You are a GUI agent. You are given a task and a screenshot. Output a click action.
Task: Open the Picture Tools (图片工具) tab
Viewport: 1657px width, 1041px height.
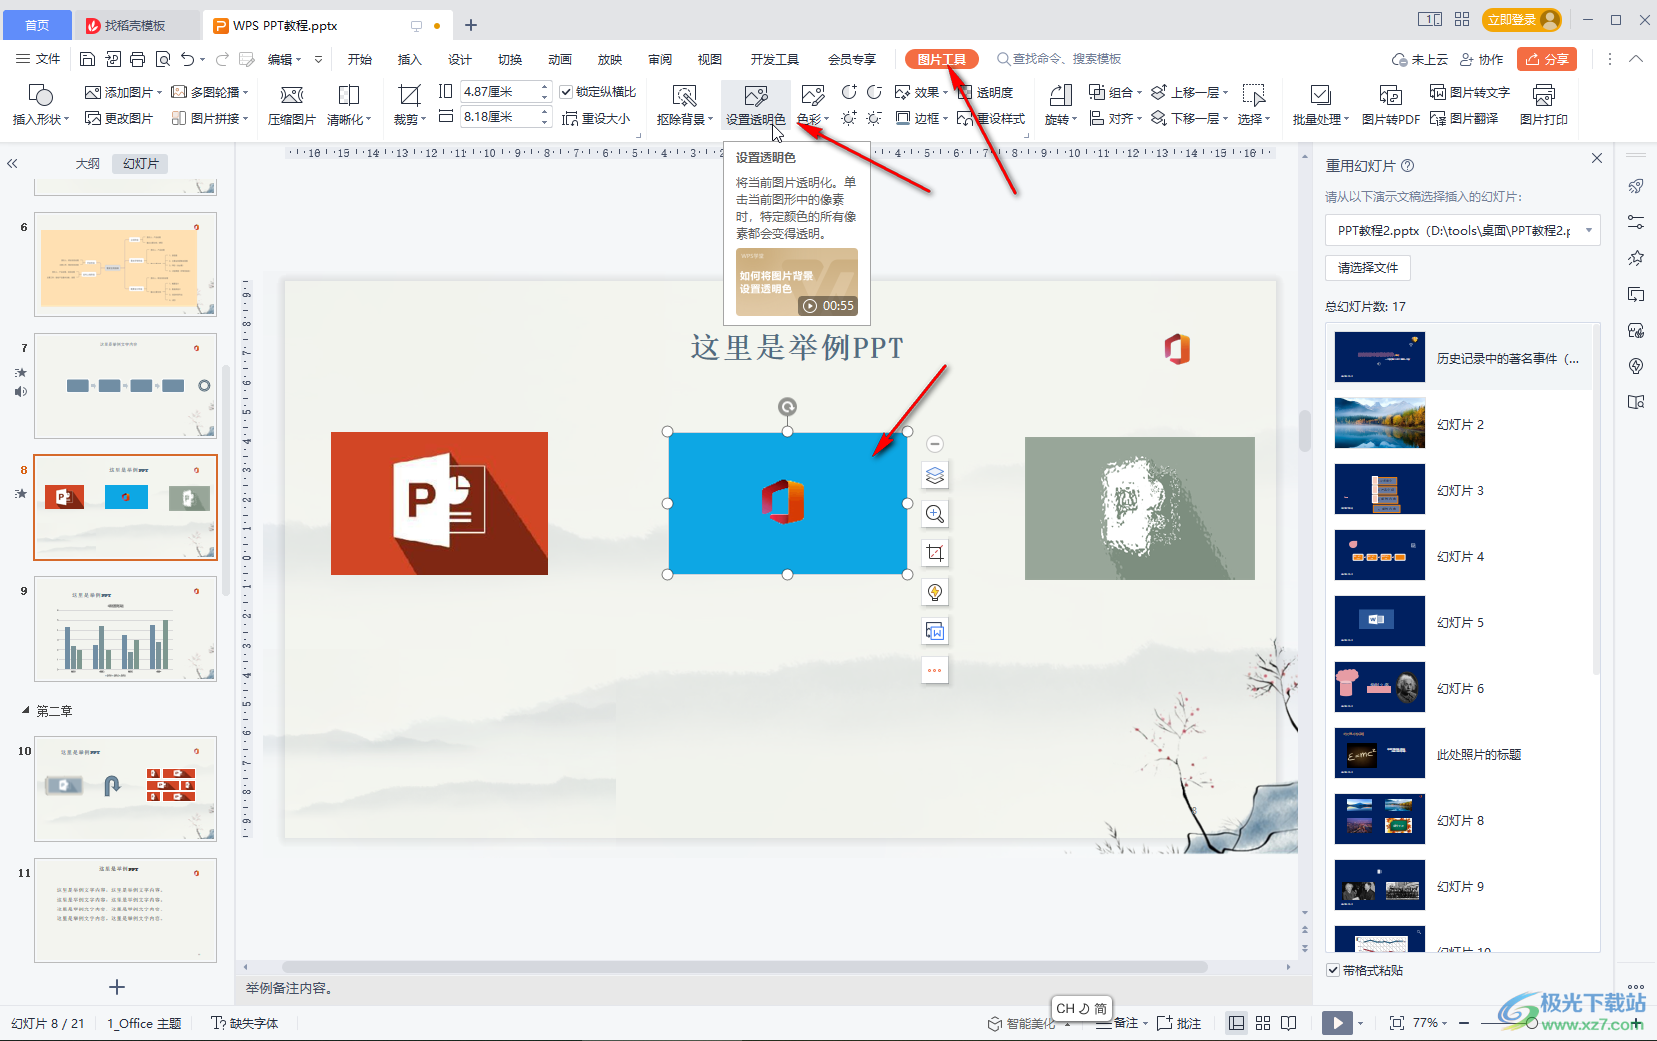[941, 59]
